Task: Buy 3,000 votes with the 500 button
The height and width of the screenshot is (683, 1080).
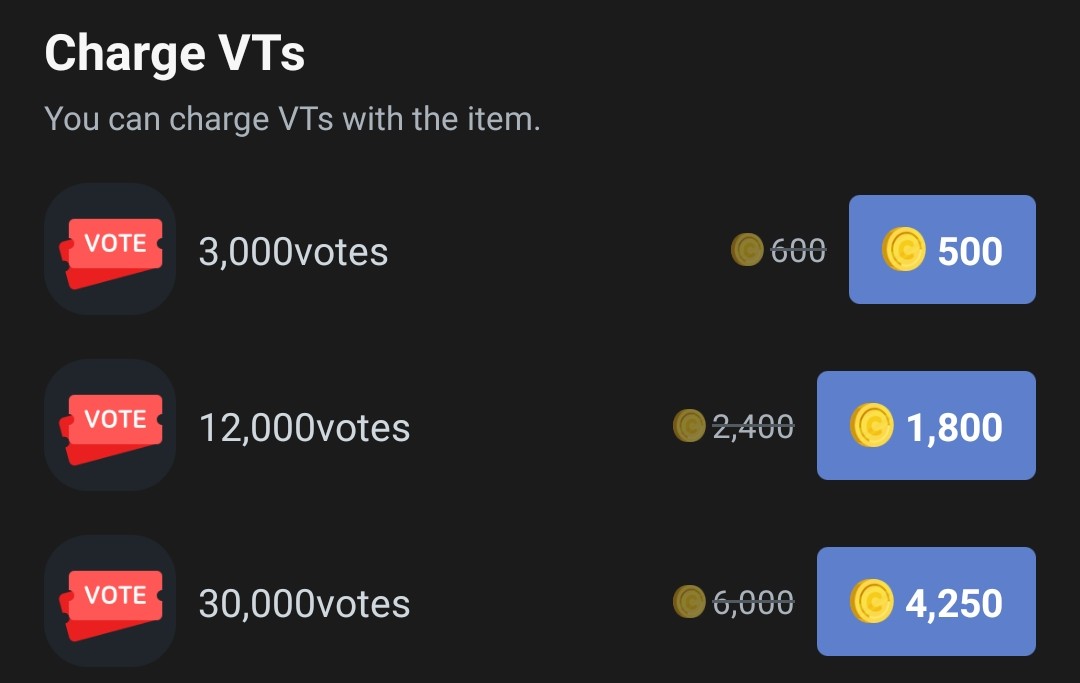Action: [x=942, y=250]
